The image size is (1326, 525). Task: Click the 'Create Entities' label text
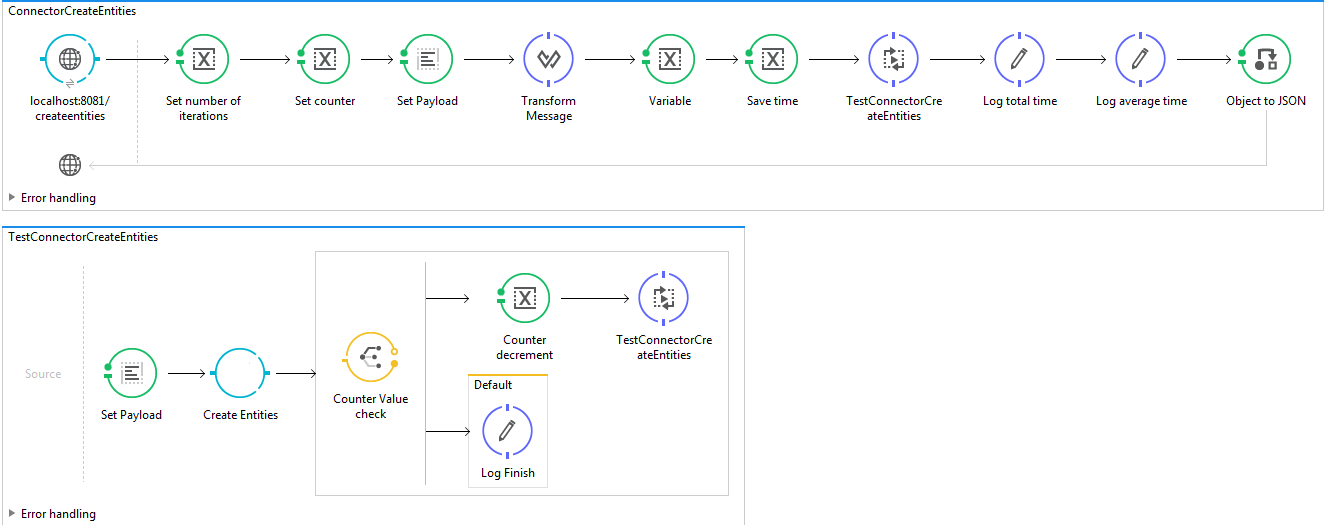click(241, 415)
